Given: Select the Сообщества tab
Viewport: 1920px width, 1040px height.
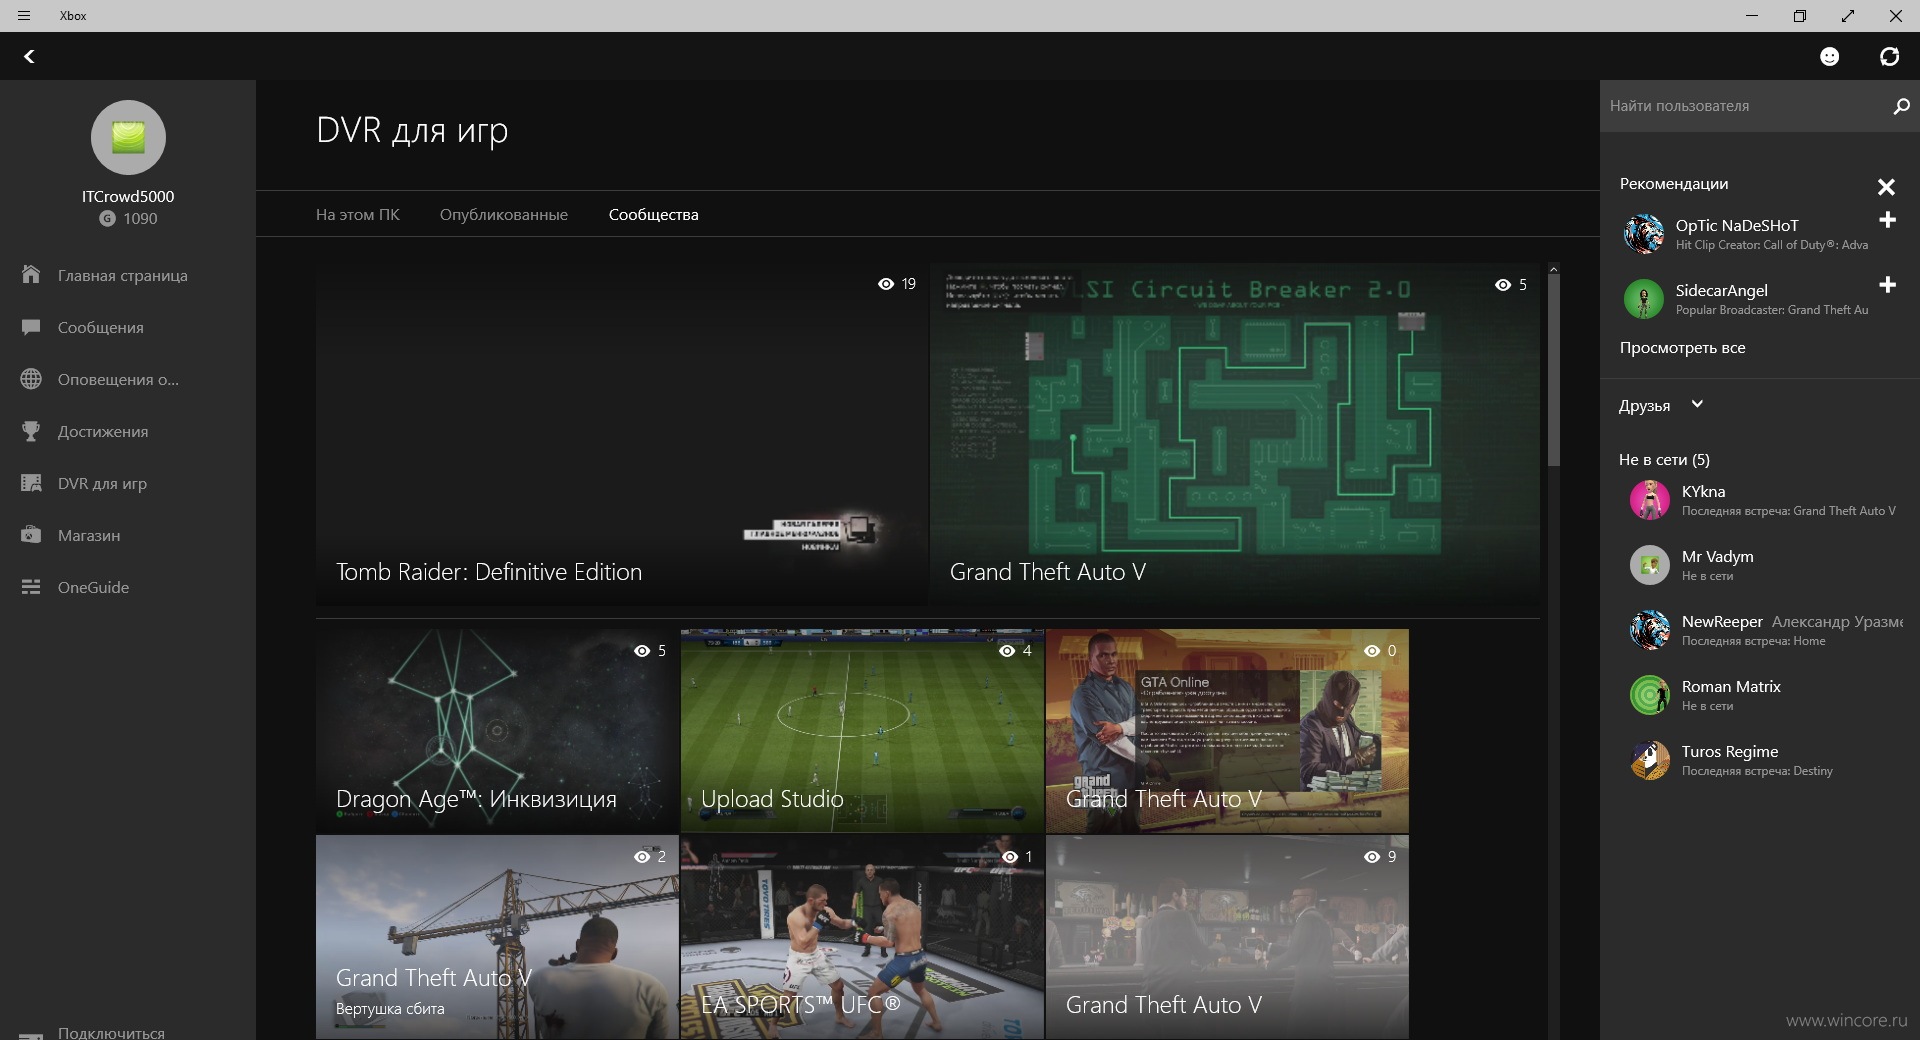Looking at the screenshot, I should tap(654, 215).
